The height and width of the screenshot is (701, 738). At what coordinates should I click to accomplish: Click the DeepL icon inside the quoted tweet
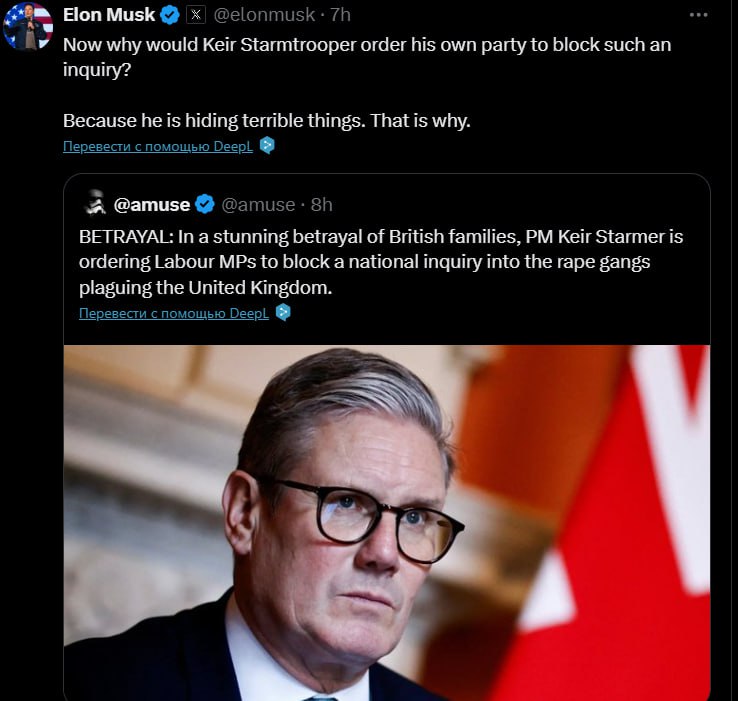pos(283,313)
